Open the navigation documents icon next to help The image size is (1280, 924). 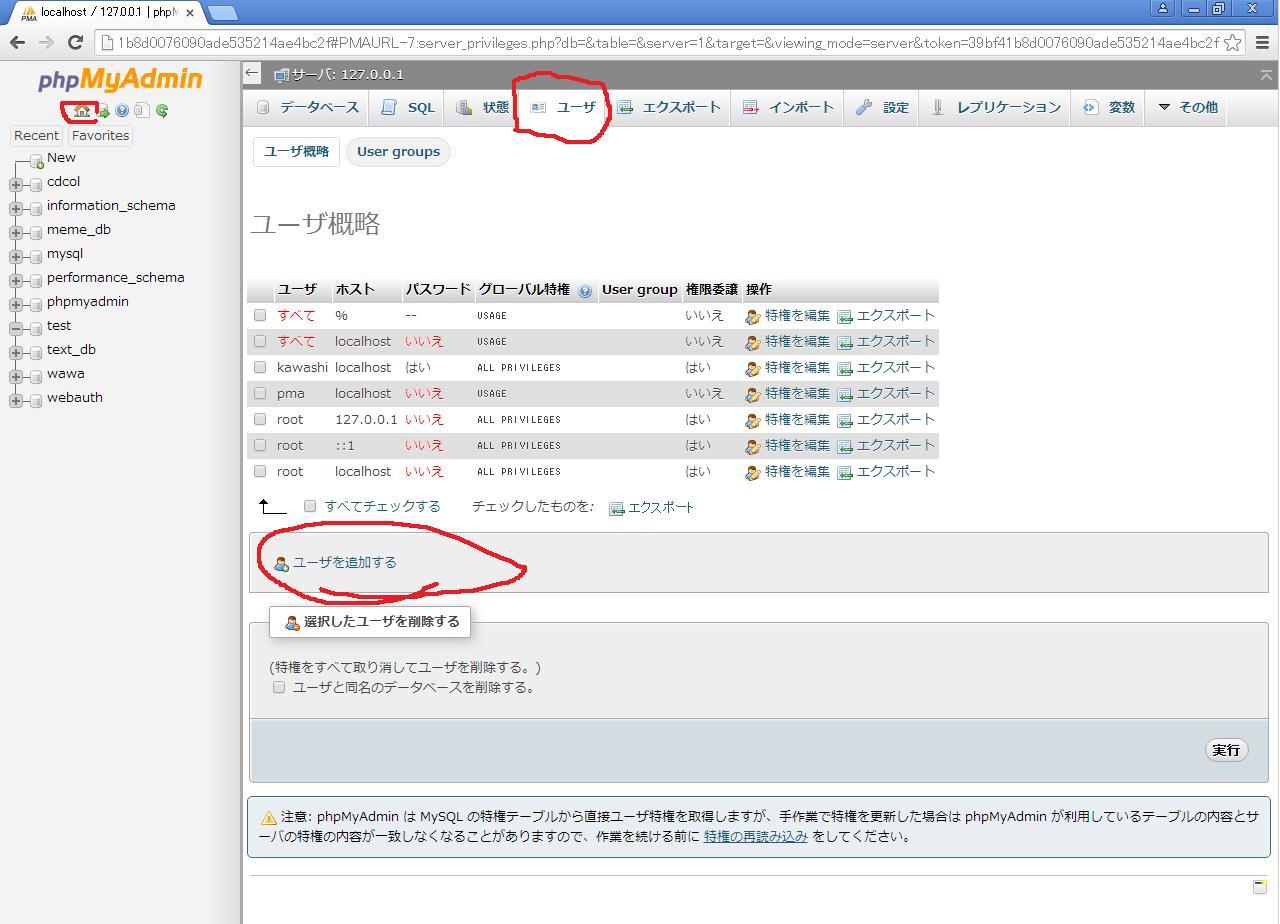click(142, 111)
